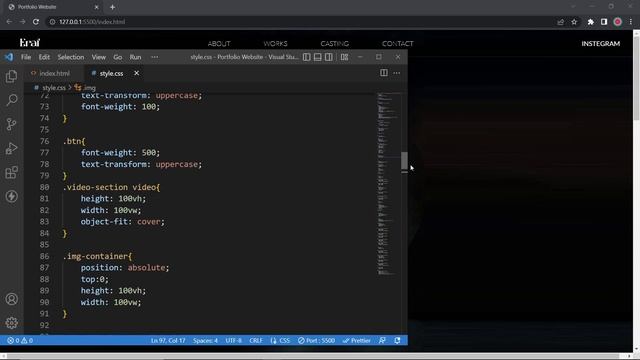
Task: Click the img breadcrumb symbol
Action: coord(85,88)
